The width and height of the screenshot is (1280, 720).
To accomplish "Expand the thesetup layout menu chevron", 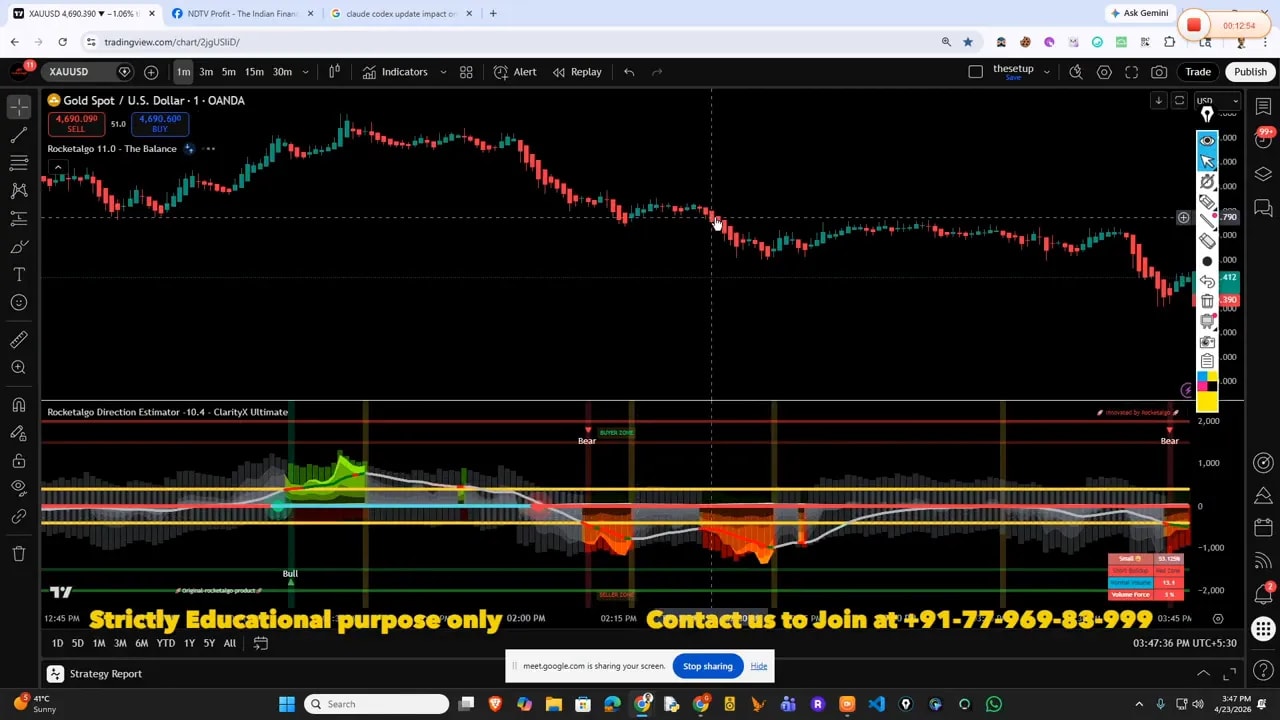I will pyautogui.click(x=1046, y=72).
